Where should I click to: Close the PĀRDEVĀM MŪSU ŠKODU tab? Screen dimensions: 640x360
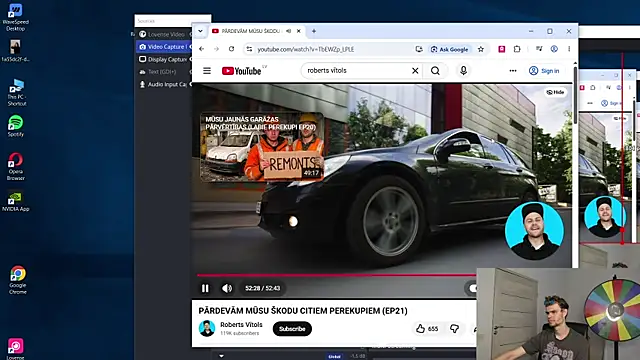pos(299,31)
